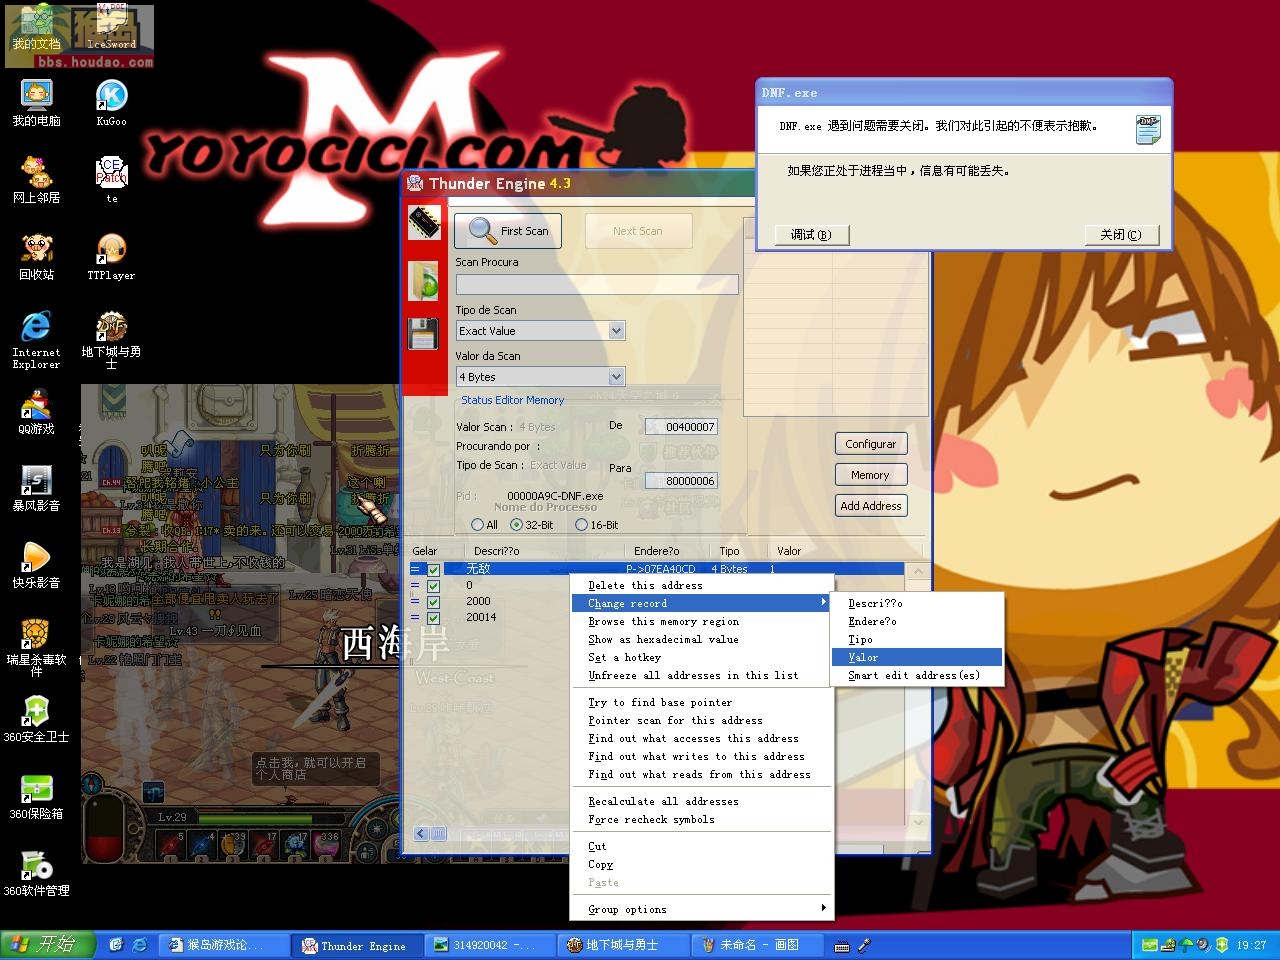Open the 360保险箱 desktop icon
Screen dimensions: 1280x960
(x=37, y=796)
